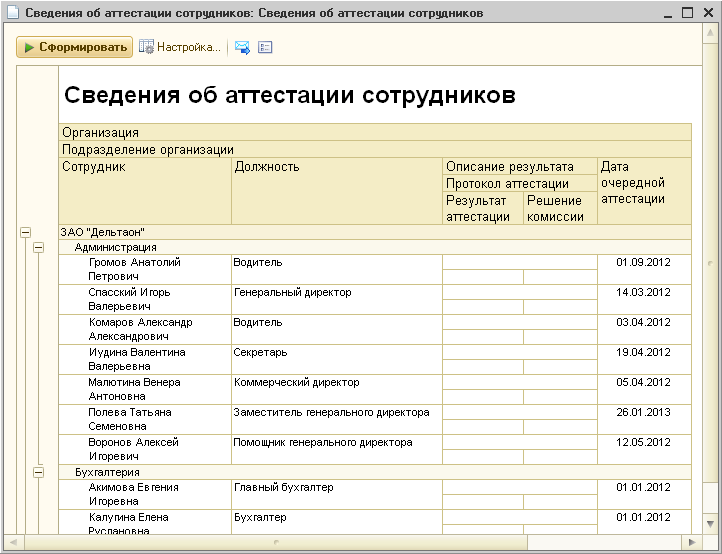Click the Сформировать button
Image resolution: width=722 pixels, height=554 pixels.
coord(75,47)
